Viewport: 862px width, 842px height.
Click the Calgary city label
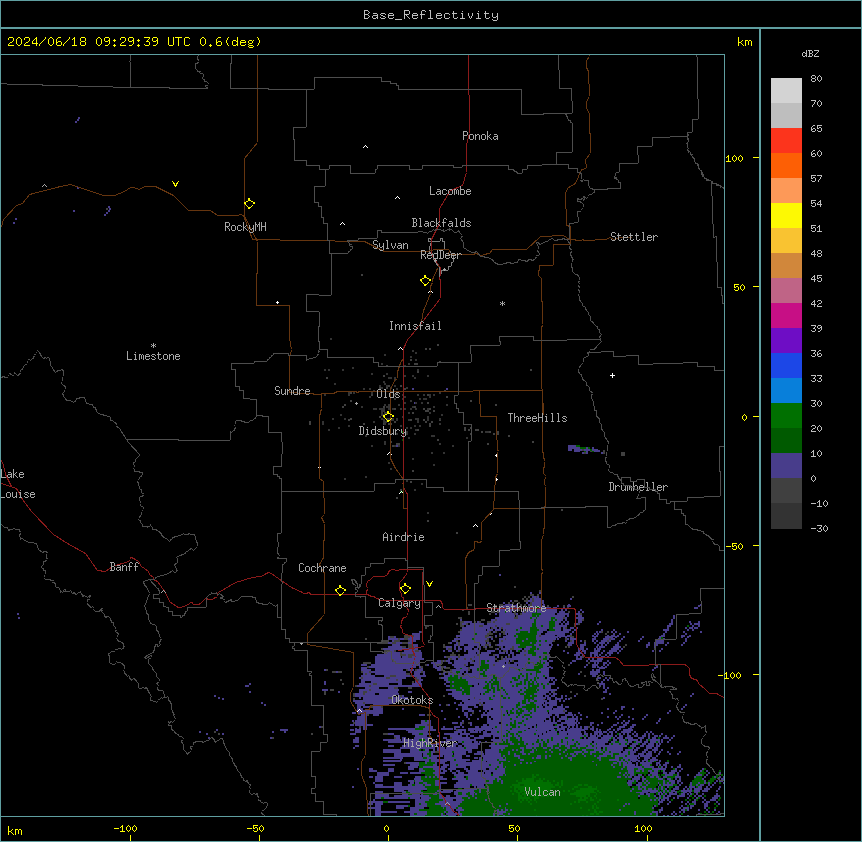coord(399,603)
